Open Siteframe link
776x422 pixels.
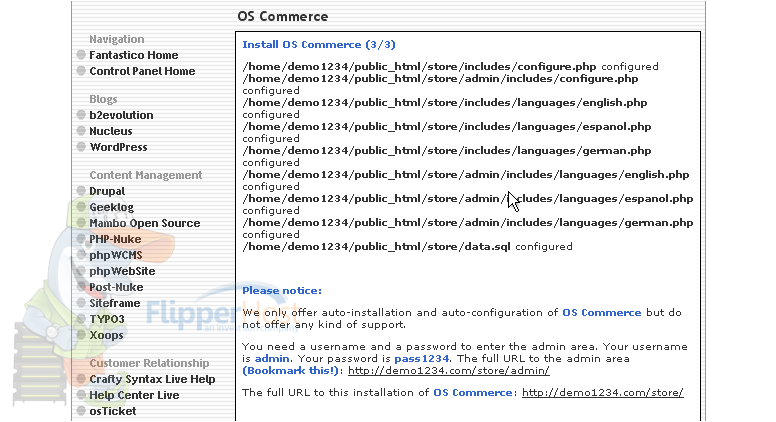coord(115,303)
